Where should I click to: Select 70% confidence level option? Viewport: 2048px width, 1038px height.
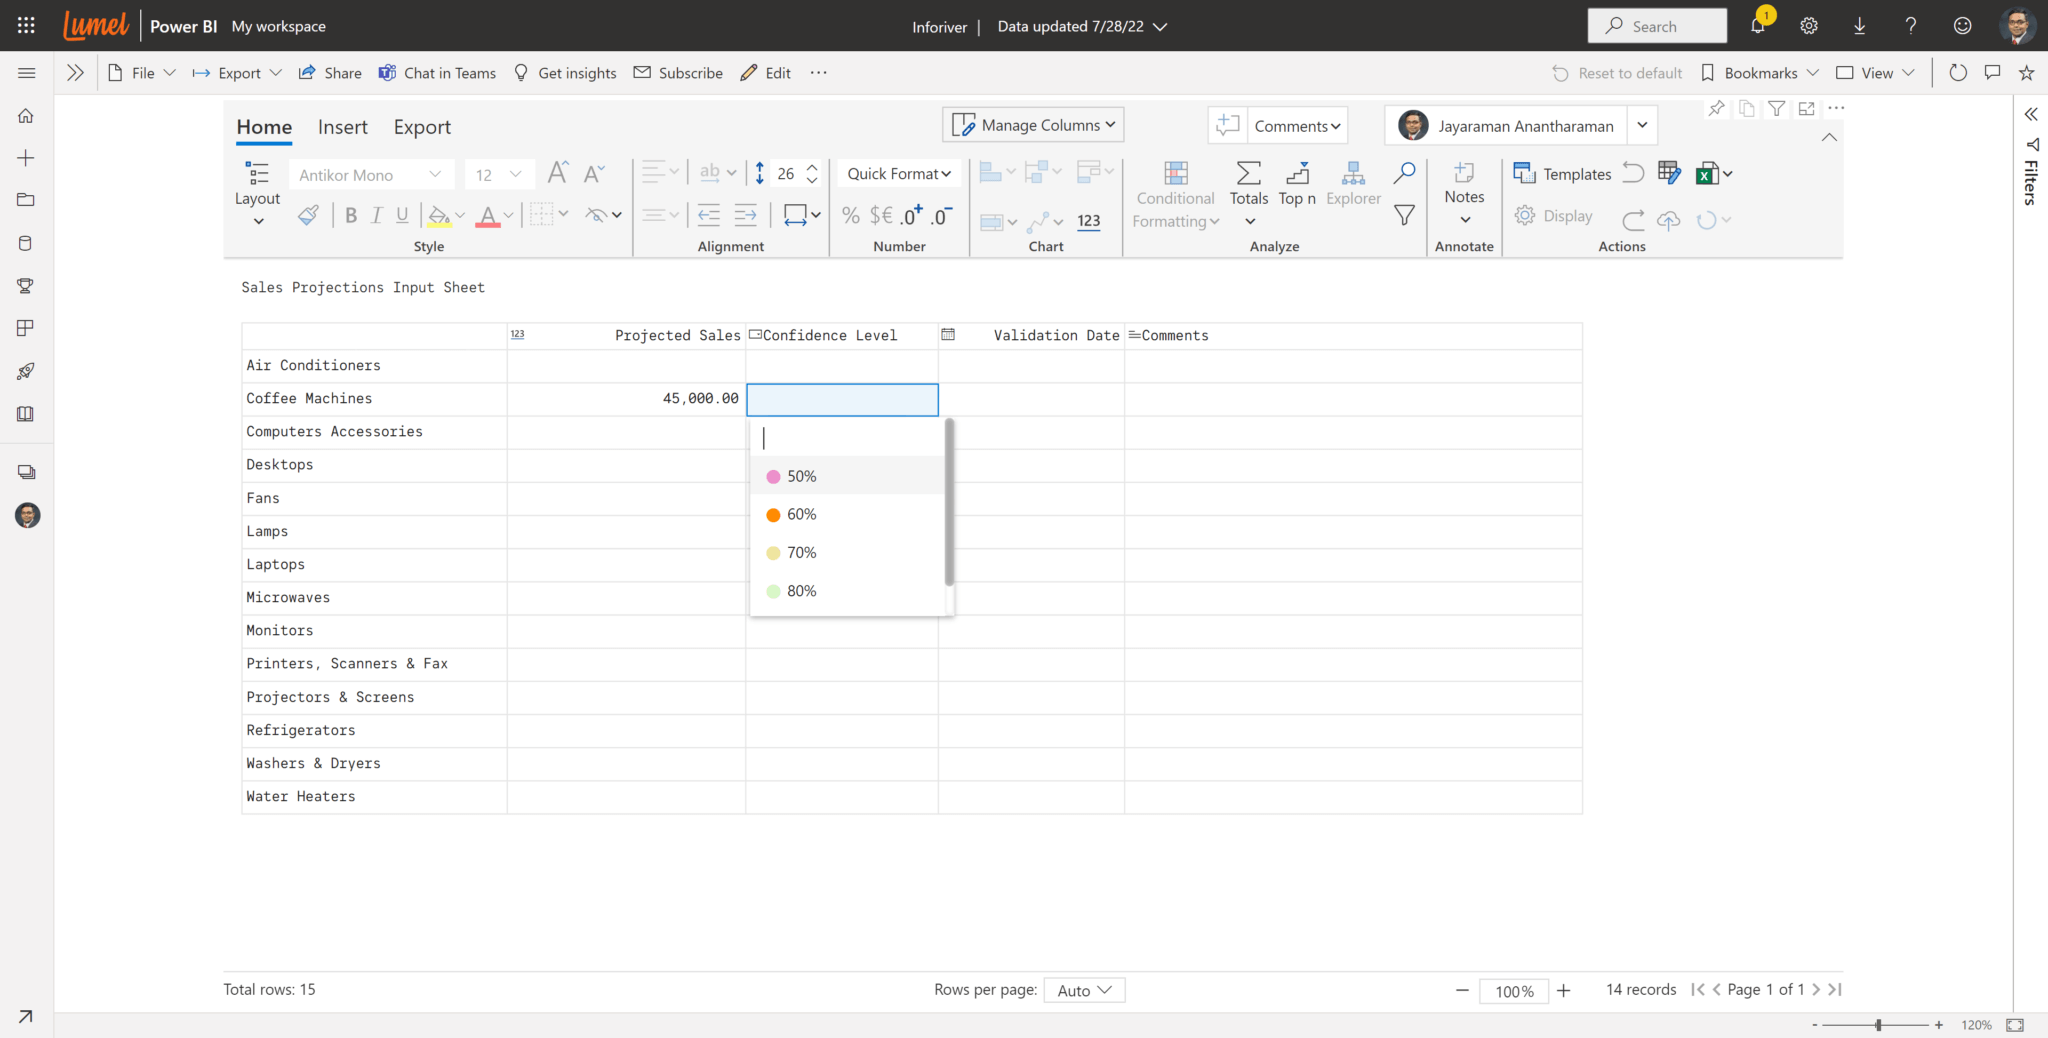pyautogui.click(x=801, y=552)
